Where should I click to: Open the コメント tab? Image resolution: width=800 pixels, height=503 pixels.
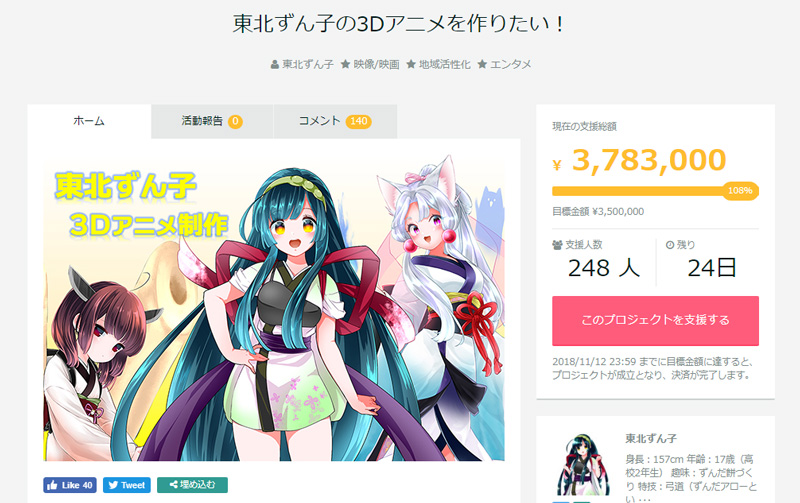[335, 121]
